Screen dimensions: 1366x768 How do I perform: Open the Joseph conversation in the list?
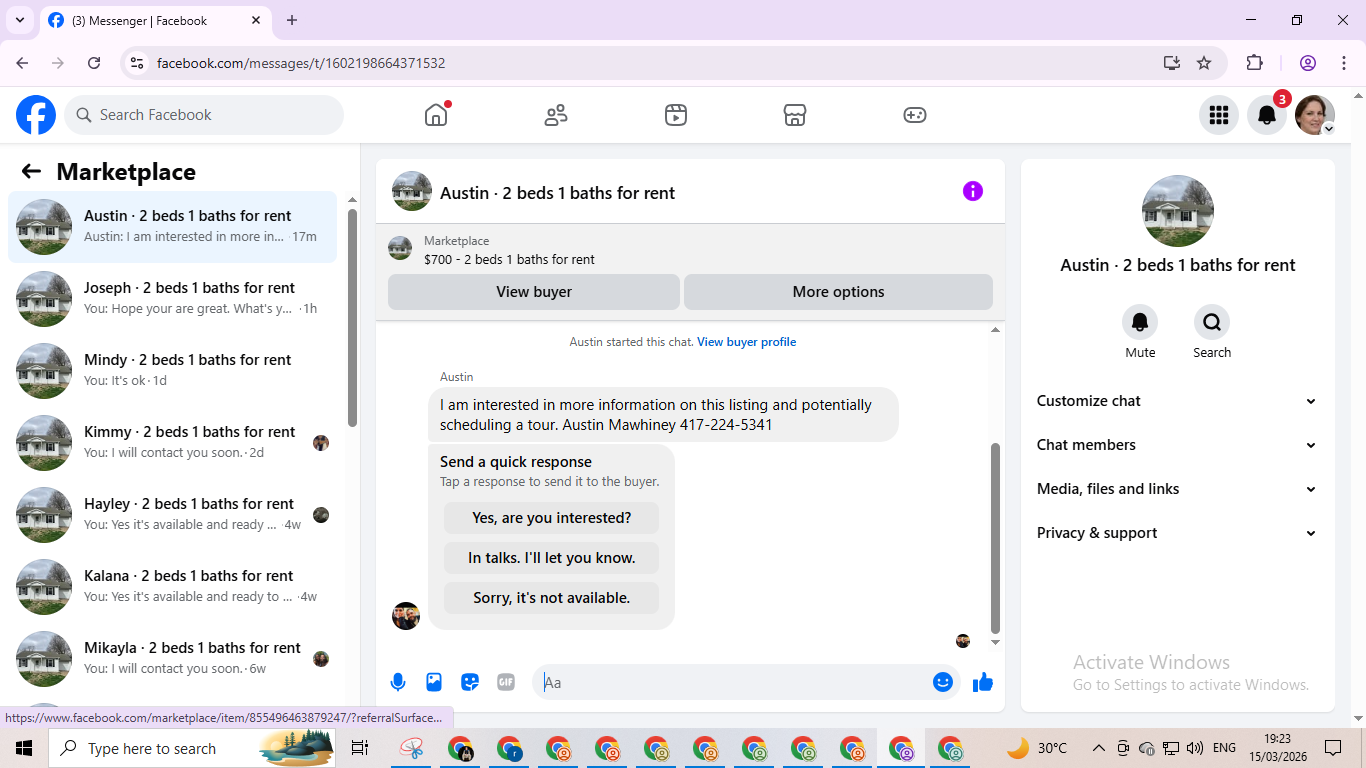click(173, 299)
